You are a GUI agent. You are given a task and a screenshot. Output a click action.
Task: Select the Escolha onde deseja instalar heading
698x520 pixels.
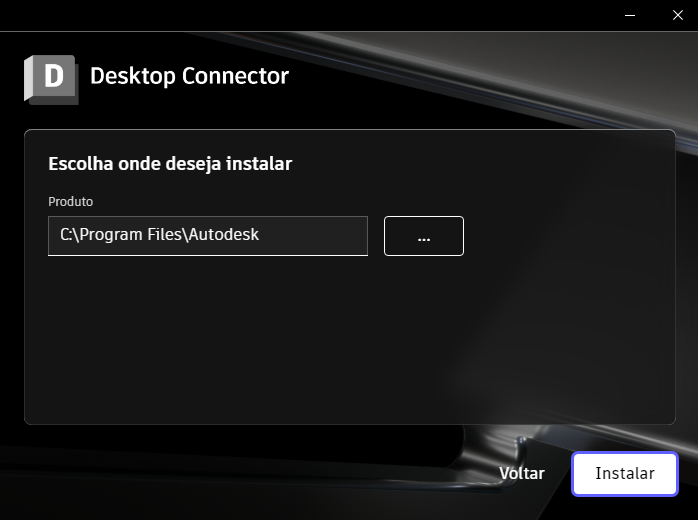pos(170,164)
